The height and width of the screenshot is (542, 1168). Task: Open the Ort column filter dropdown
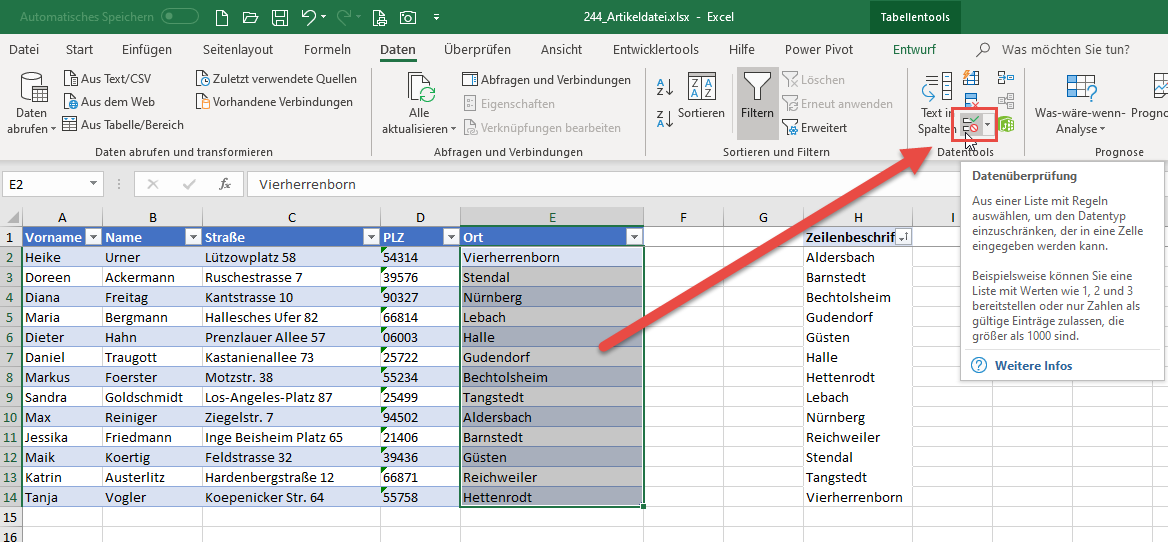point(634,237)
